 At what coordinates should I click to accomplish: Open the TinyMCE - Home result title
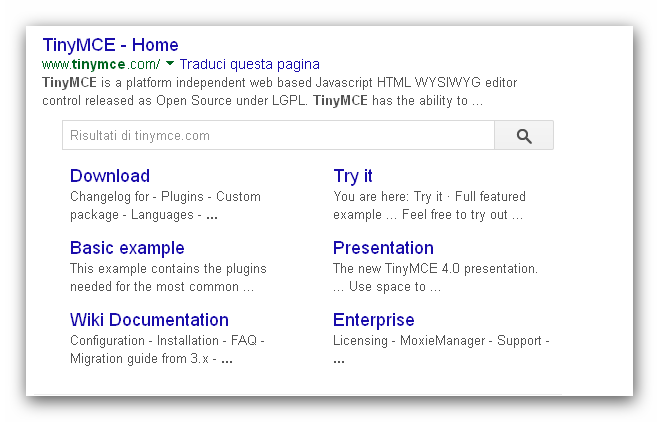coord(111,45)
